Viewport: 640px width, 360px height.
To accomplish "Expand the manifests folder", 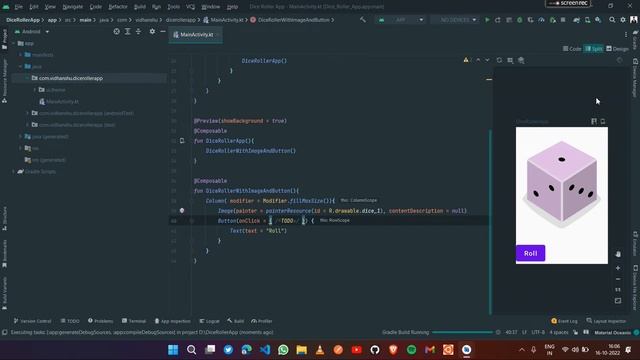I will pyautogui.click(x=20, y=55).
